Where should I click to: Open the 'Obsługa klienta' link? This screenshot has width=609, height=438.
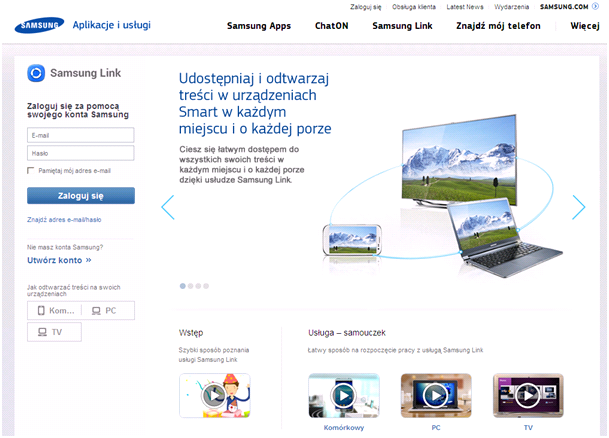(414, 7)
